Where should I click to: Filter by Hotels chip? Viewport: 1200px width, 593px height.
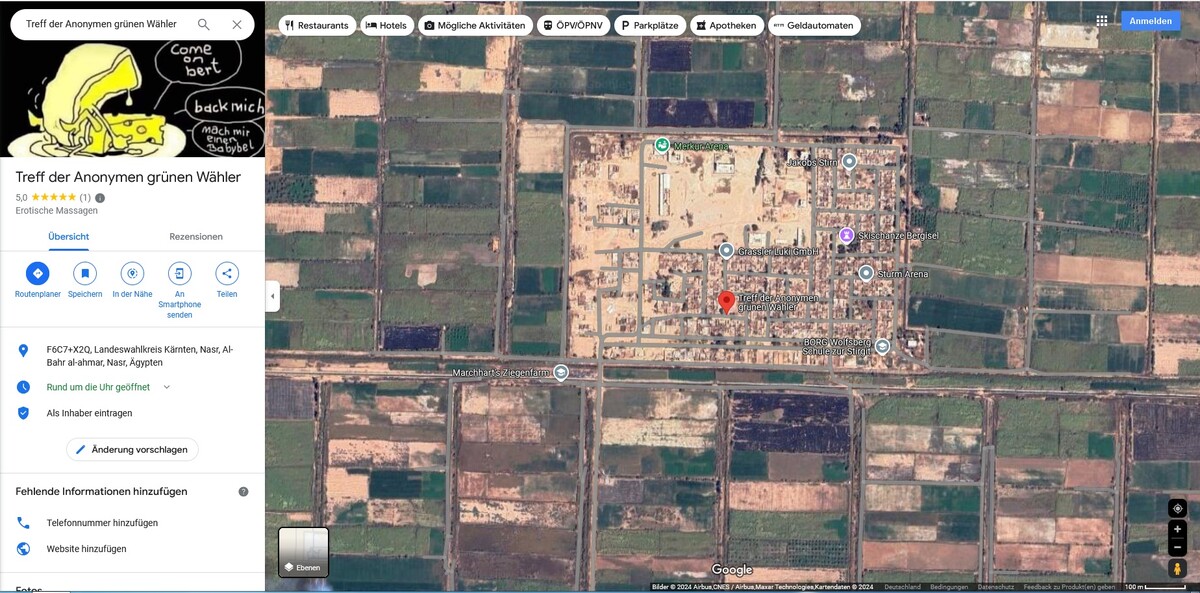point(386,25)
